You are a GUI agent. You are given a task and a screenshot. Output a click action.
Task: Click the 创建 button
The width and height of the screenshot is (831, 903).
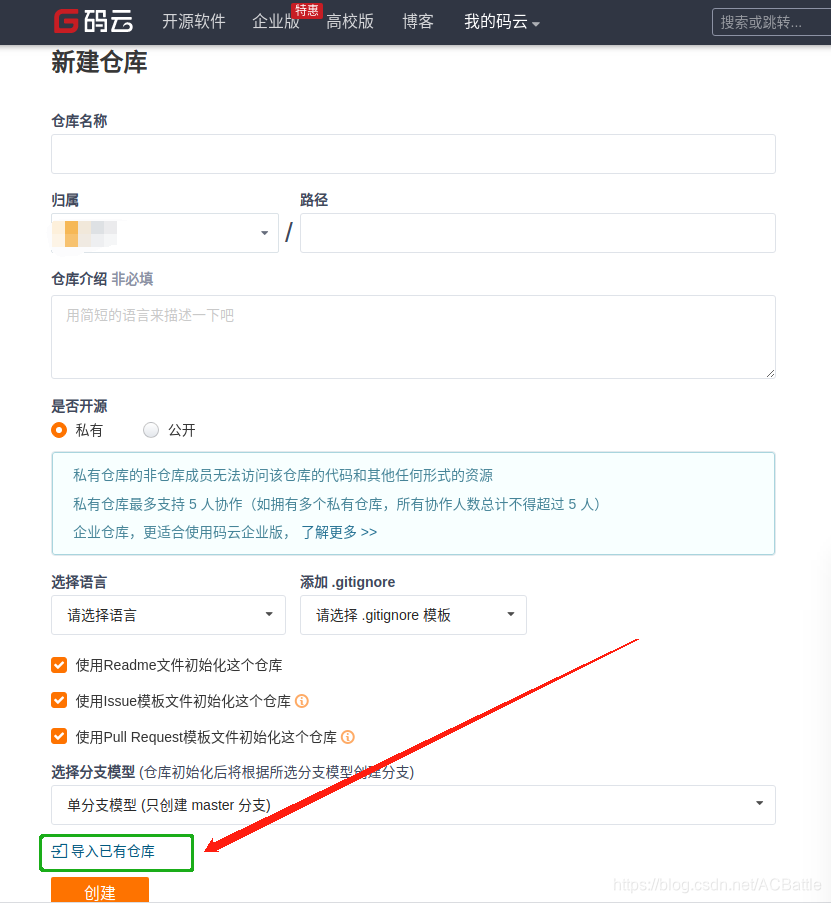(x=99, y=890)
